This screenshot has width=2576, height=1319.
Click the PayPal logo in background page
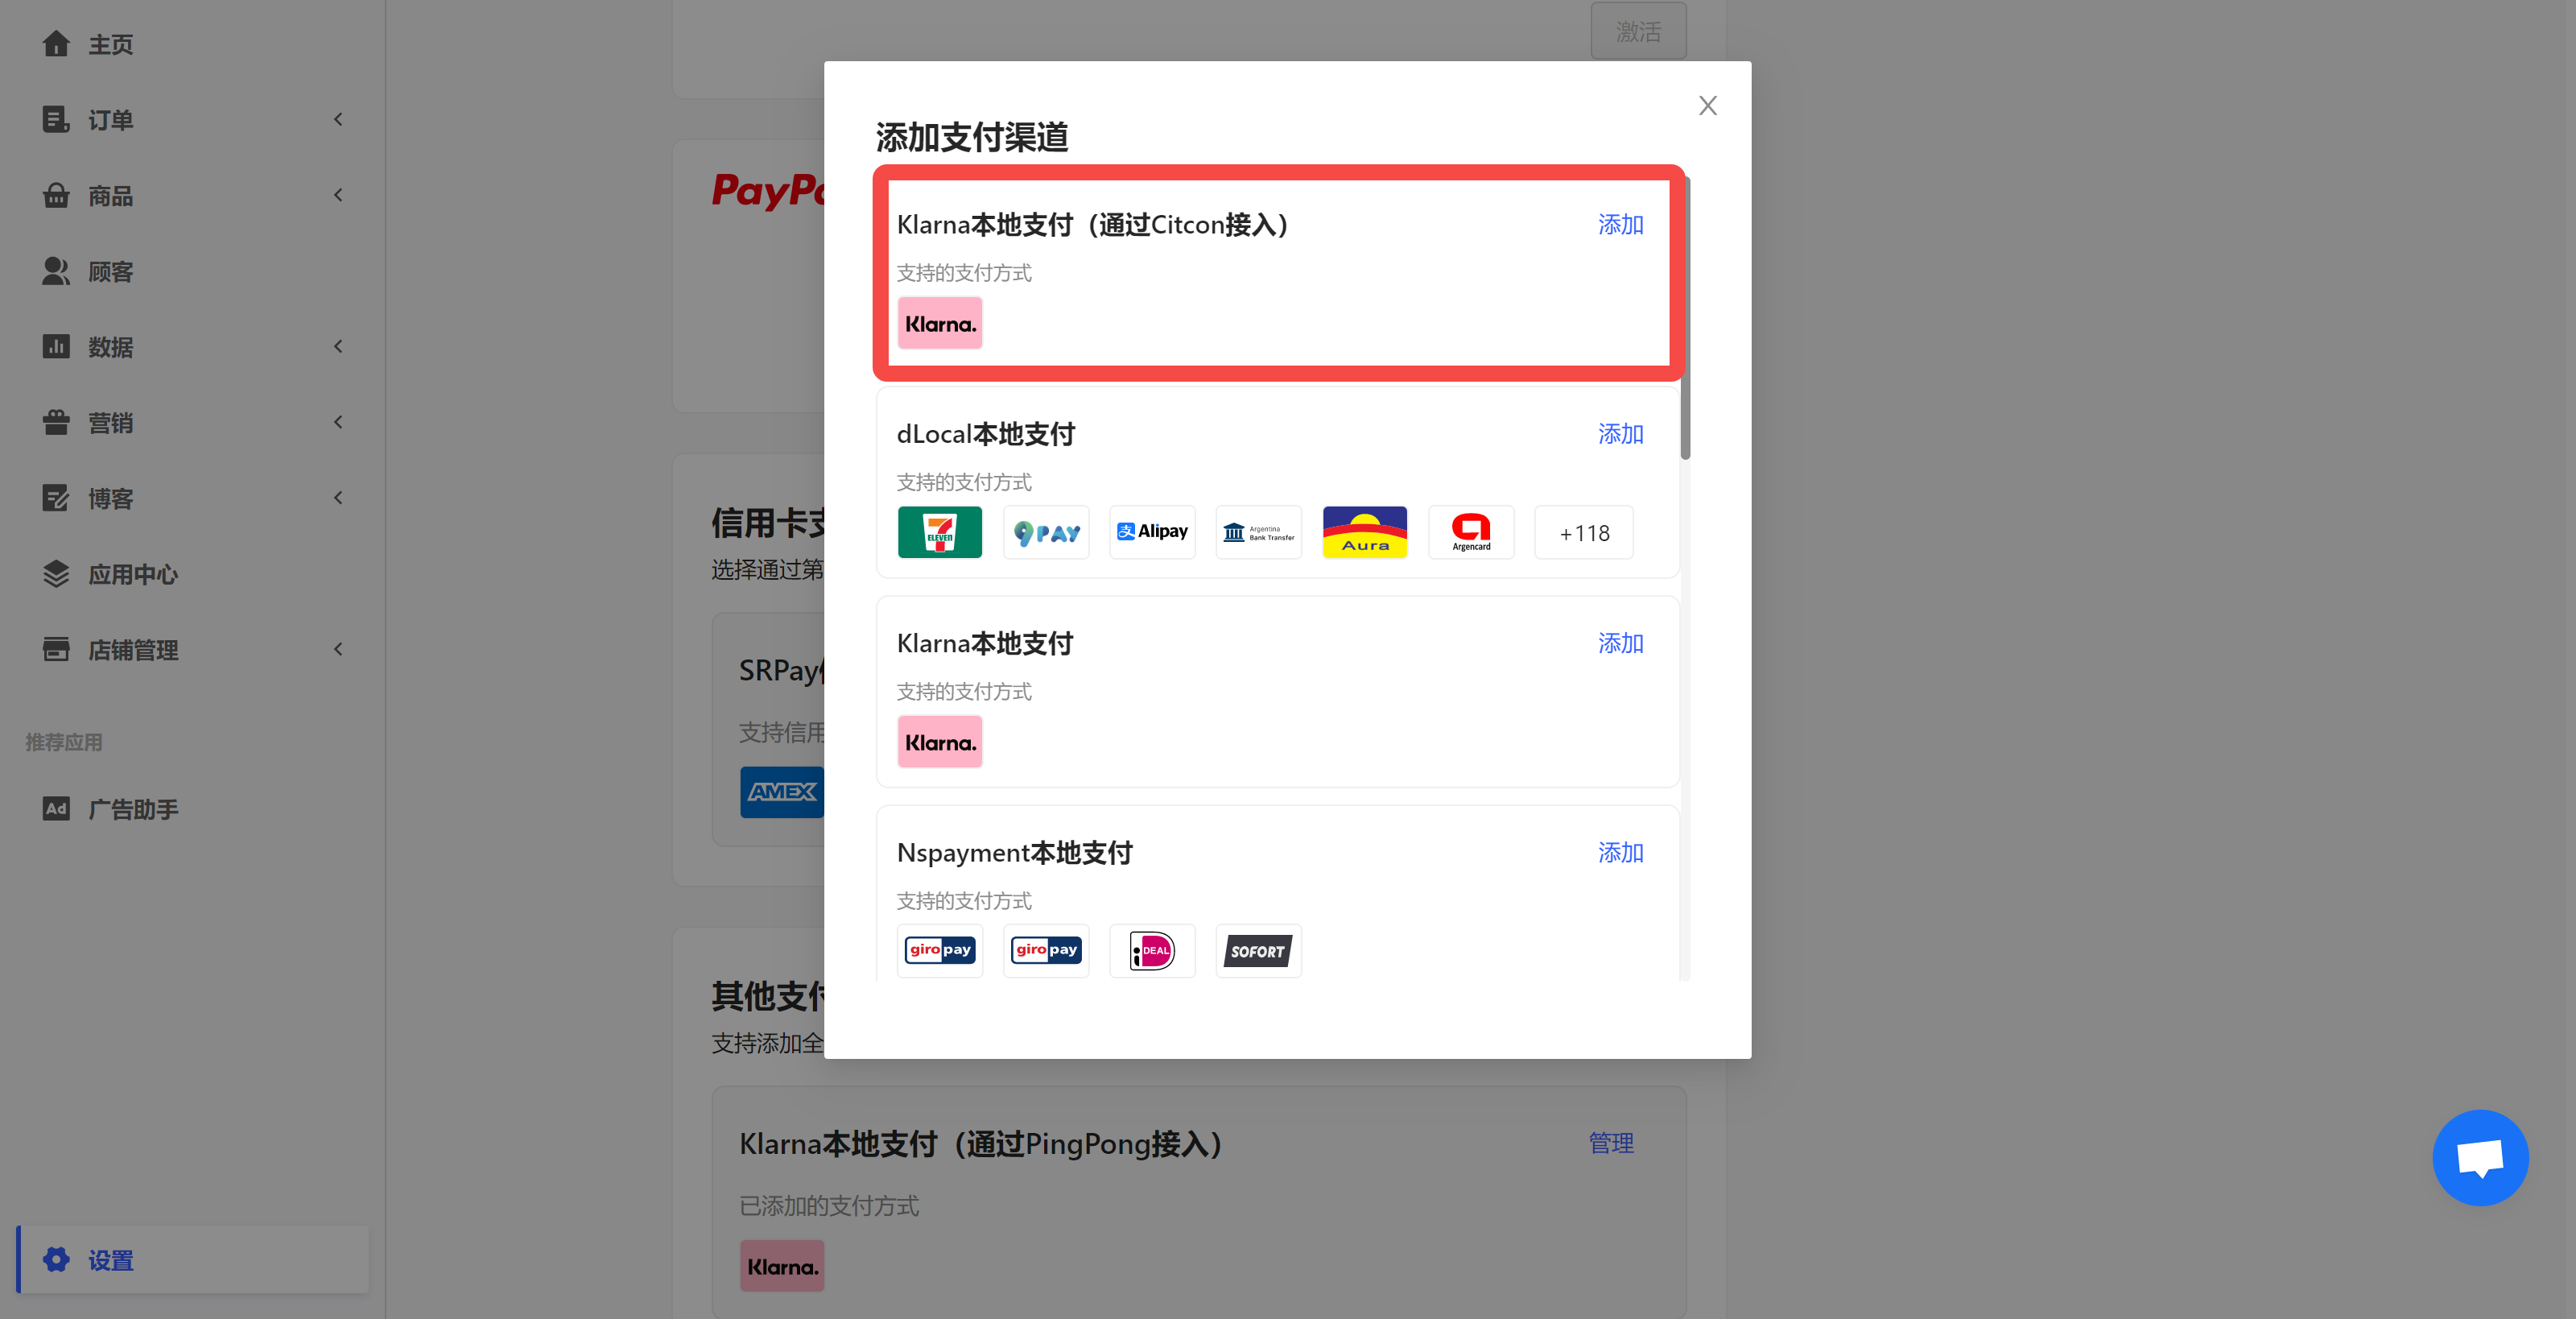coord(768,190)
